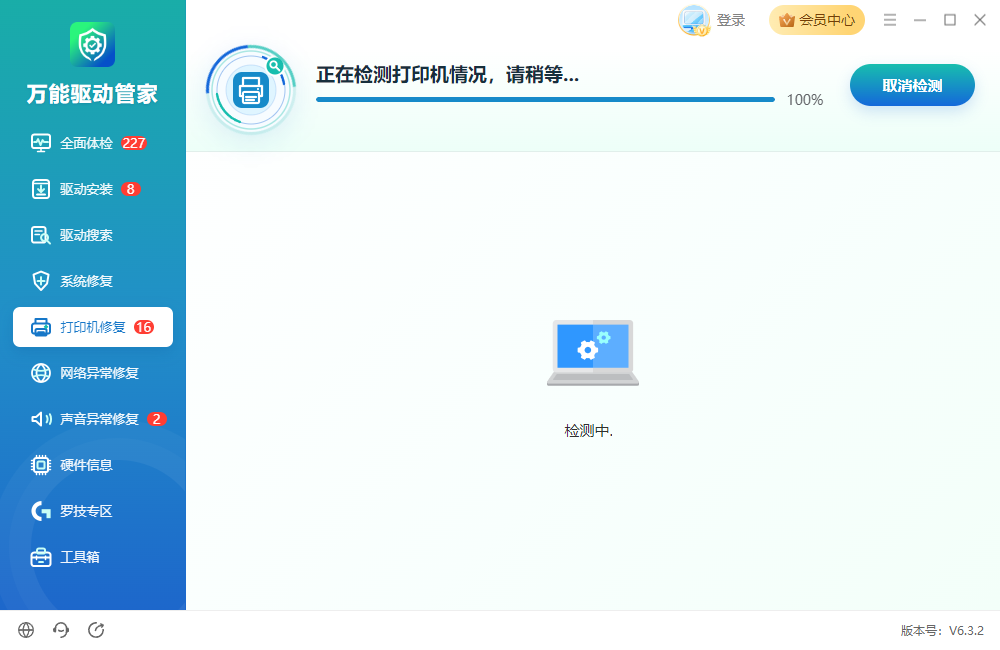Image resolution: width=1000 pixels, height=650 pixels.
Task: Click the user avatar icon beside 登录
Action: [x=694, y=20]
